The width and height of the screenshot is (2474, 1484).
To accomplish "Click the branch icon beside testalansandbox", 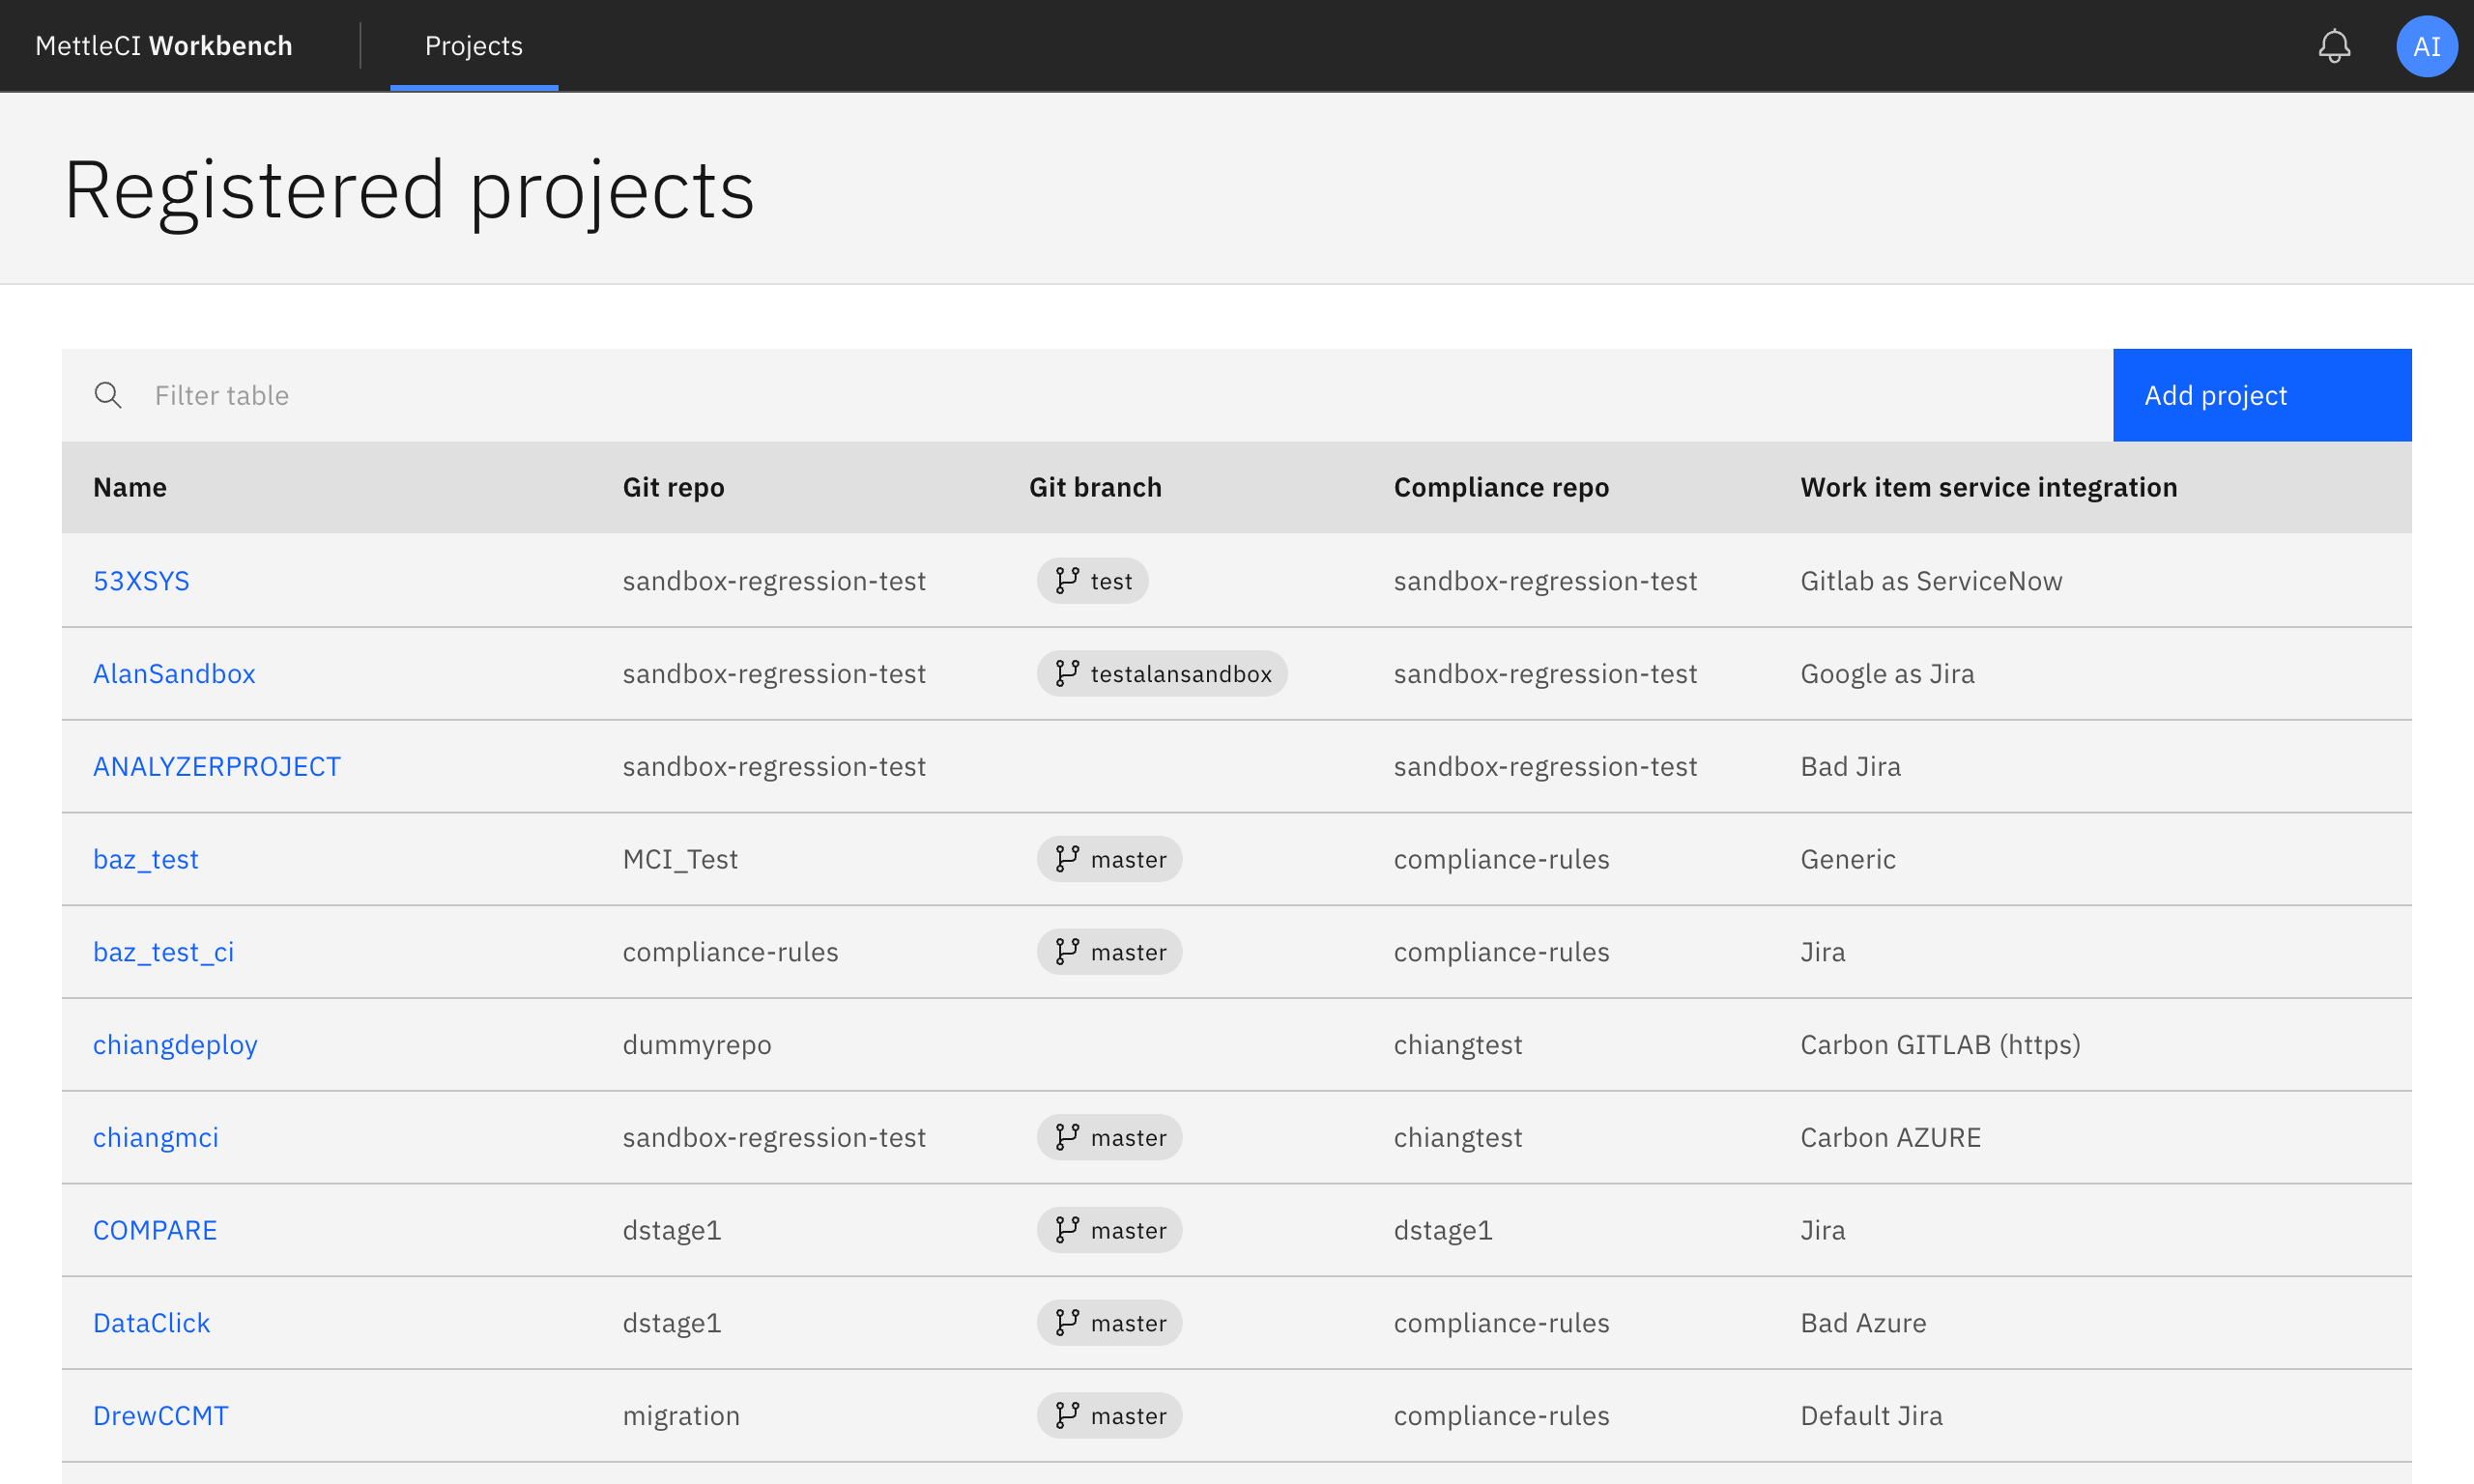I will coord(1066,673).
